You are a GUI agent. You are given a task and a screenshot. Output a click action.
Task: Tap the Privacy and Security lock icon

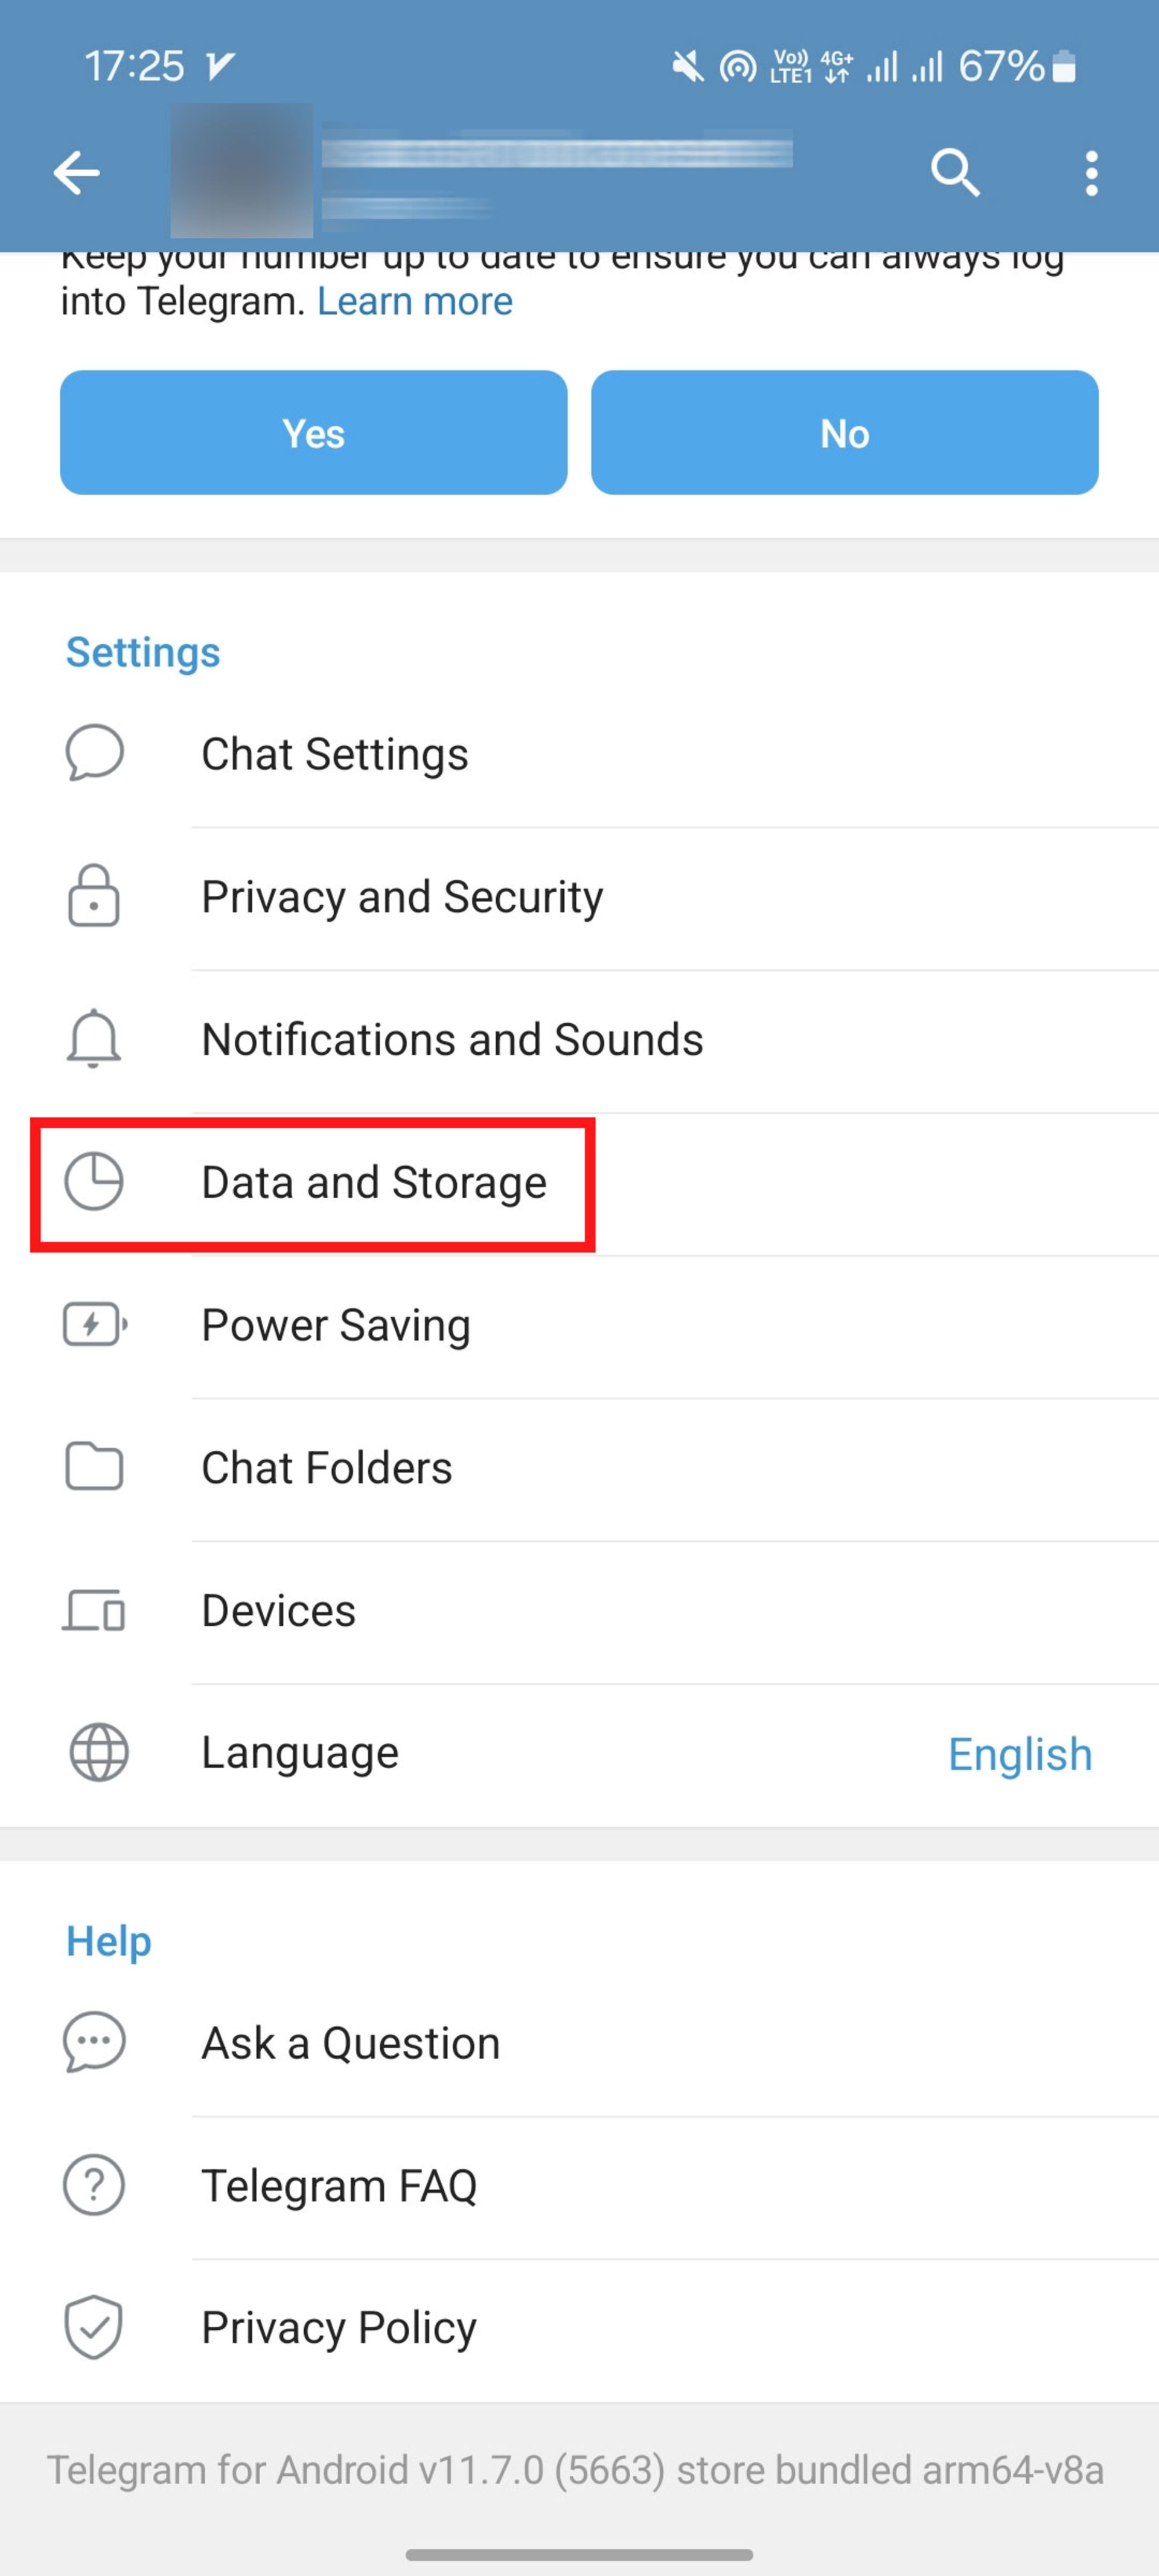point(94,896)
